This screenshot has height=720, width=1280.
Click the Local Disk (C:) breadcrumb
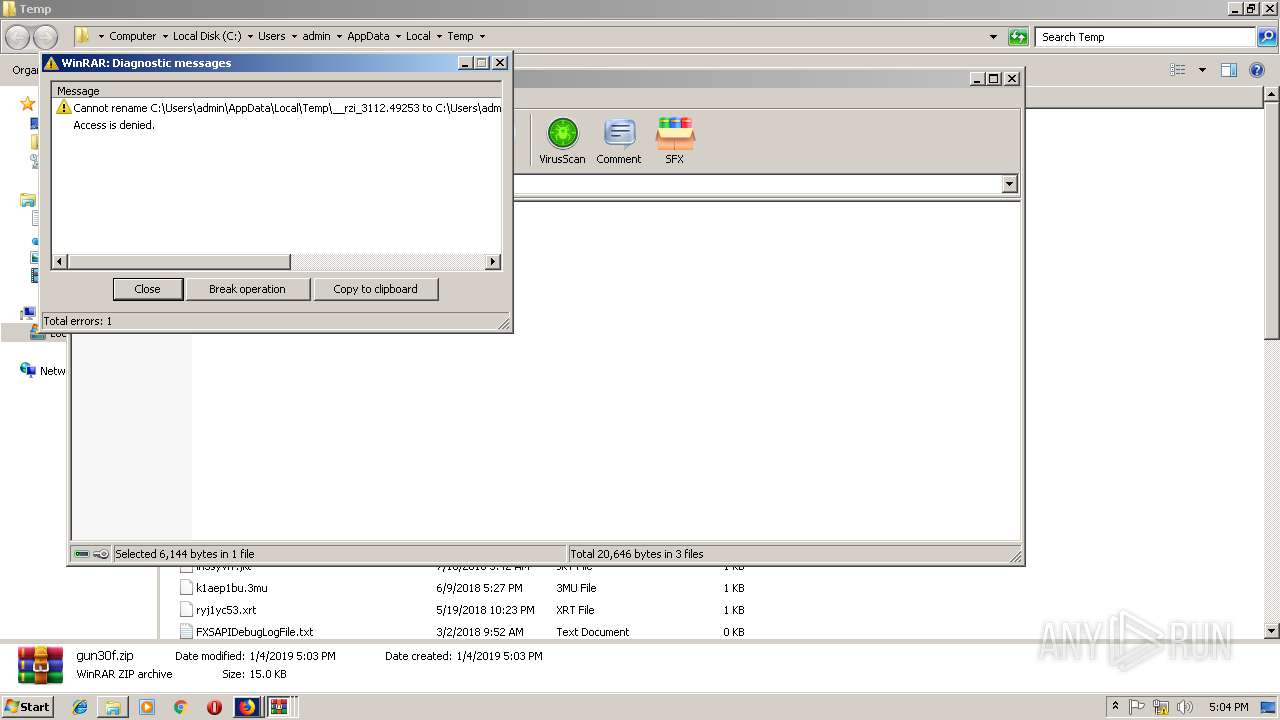pyautogui.click(x=207, y=36)
